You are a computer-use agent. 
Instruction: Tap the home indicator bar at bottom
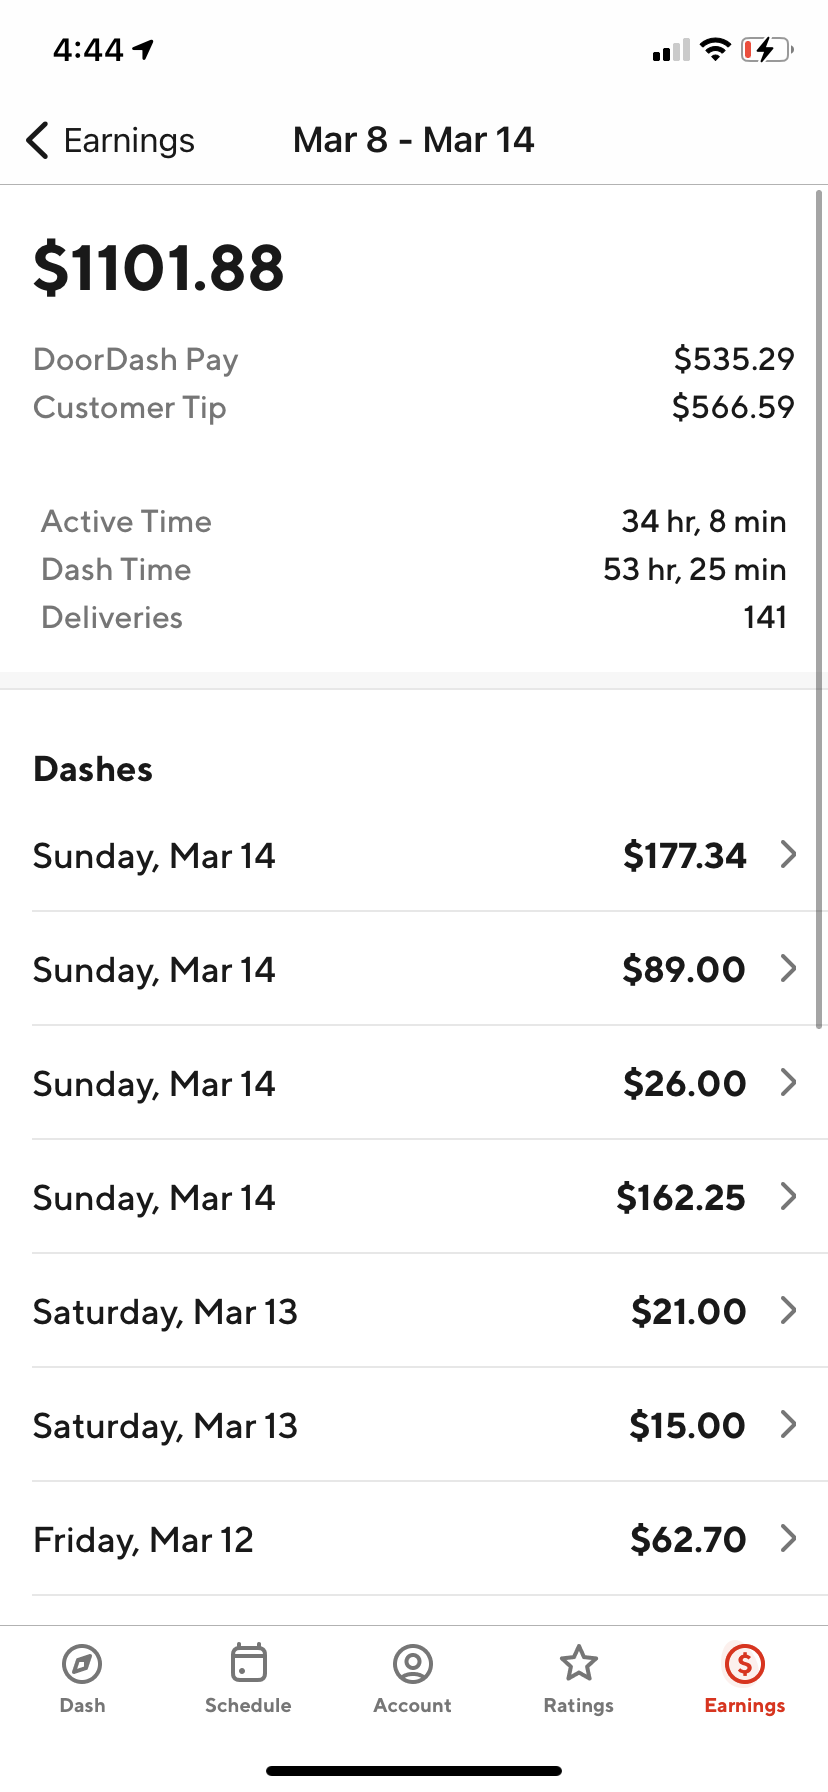414,1771
